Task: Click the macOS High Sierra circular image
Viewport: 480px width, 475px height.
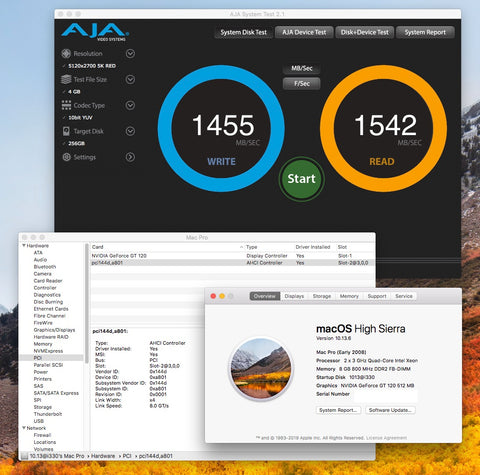Action: point(261,368)
